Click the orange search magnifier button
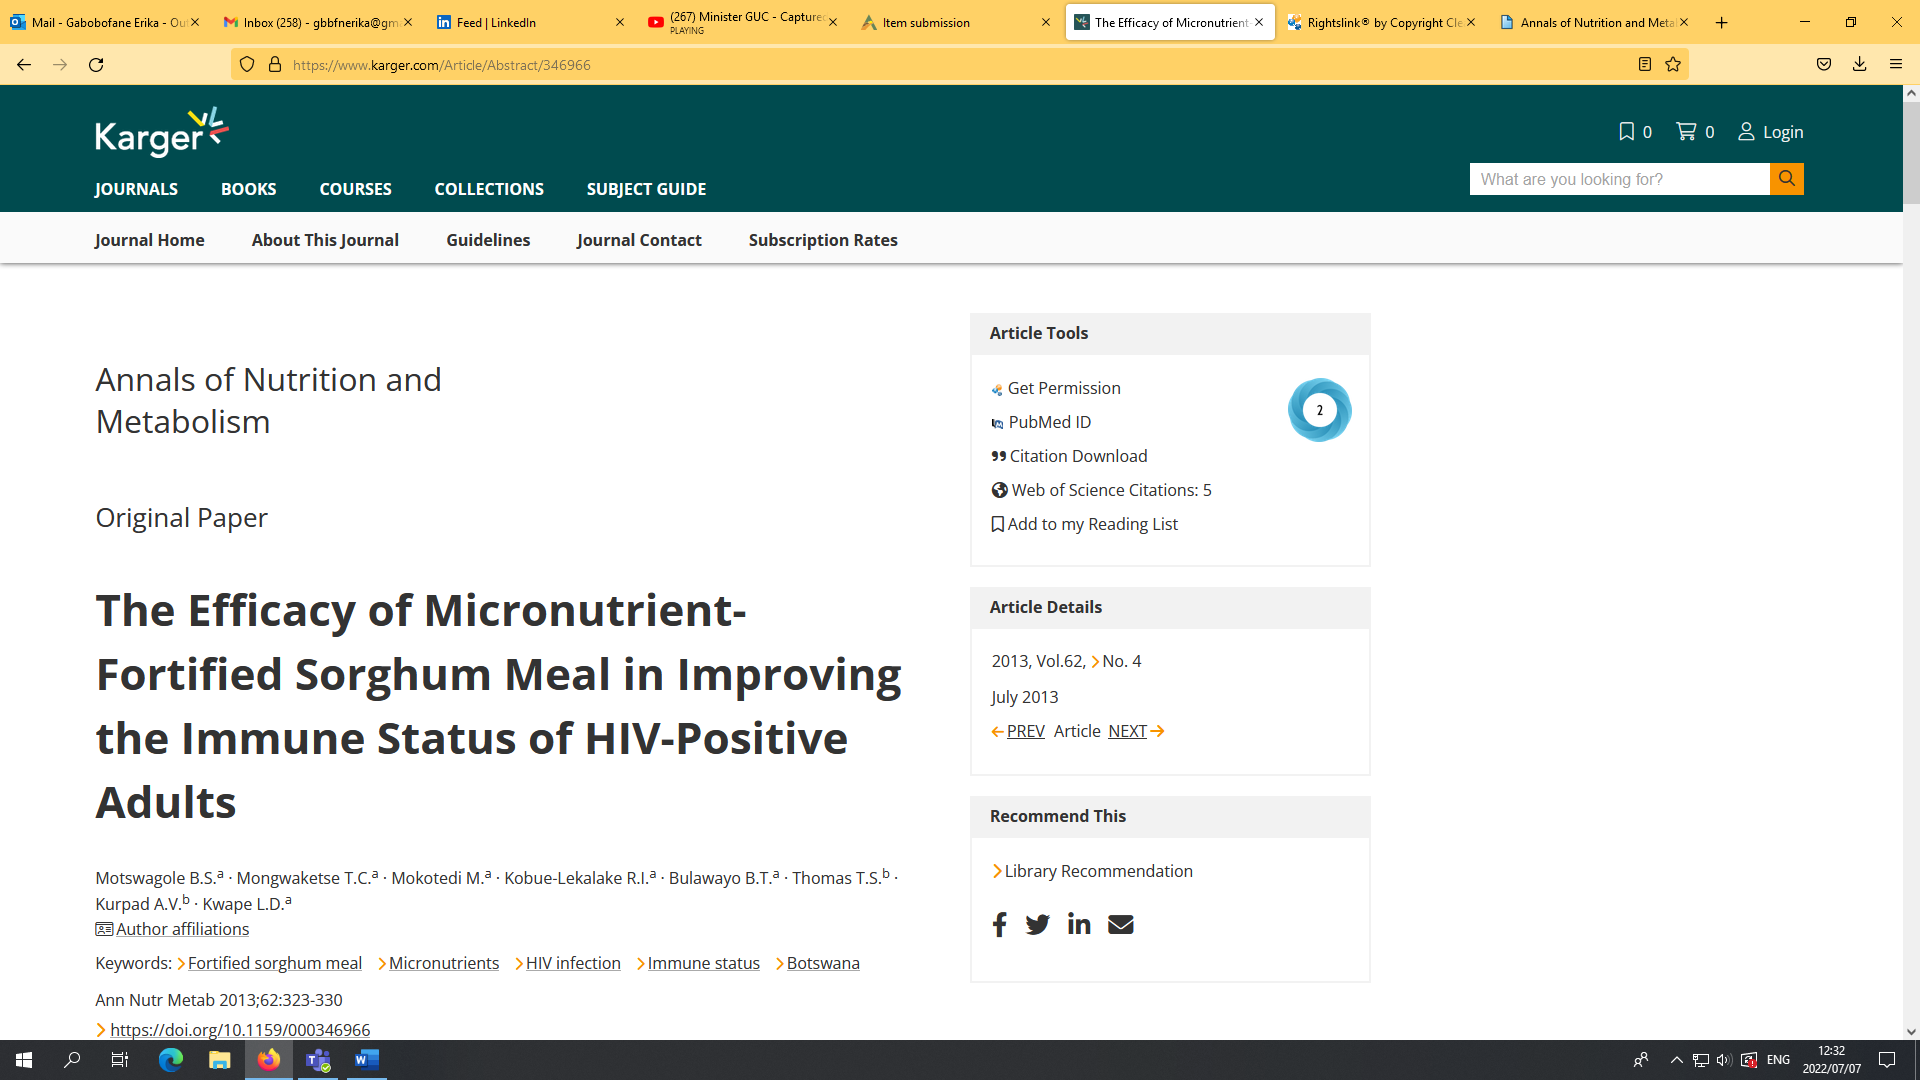 1787,179
